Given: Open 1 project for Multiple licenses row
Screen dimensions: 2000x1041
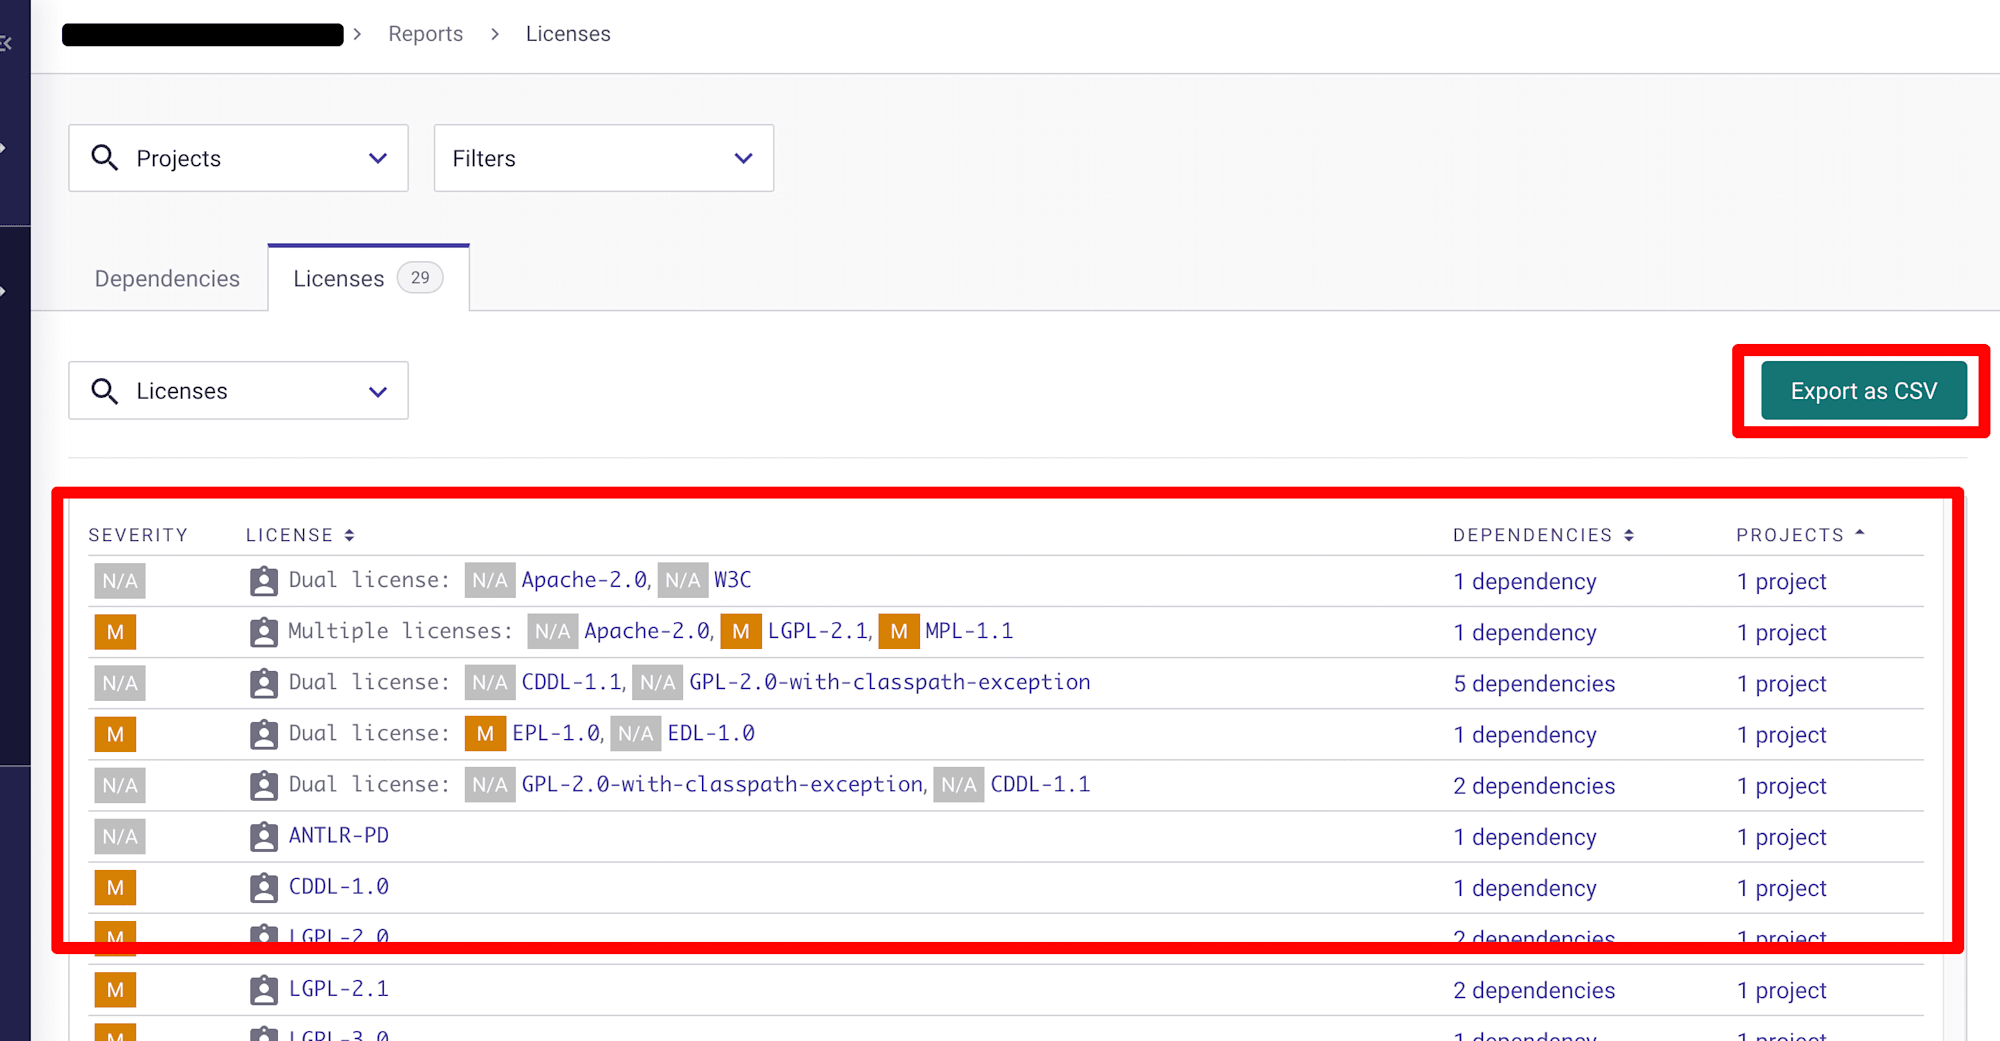Looking at the screenshot, I should pos(1781,633).
